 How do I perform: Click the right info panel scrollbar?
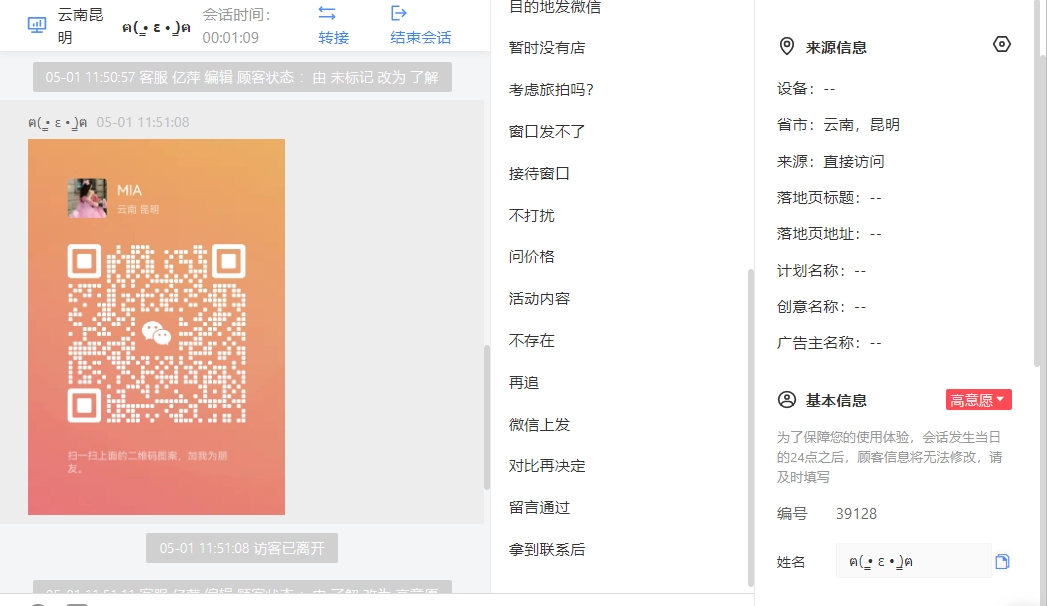point(1037,183)
